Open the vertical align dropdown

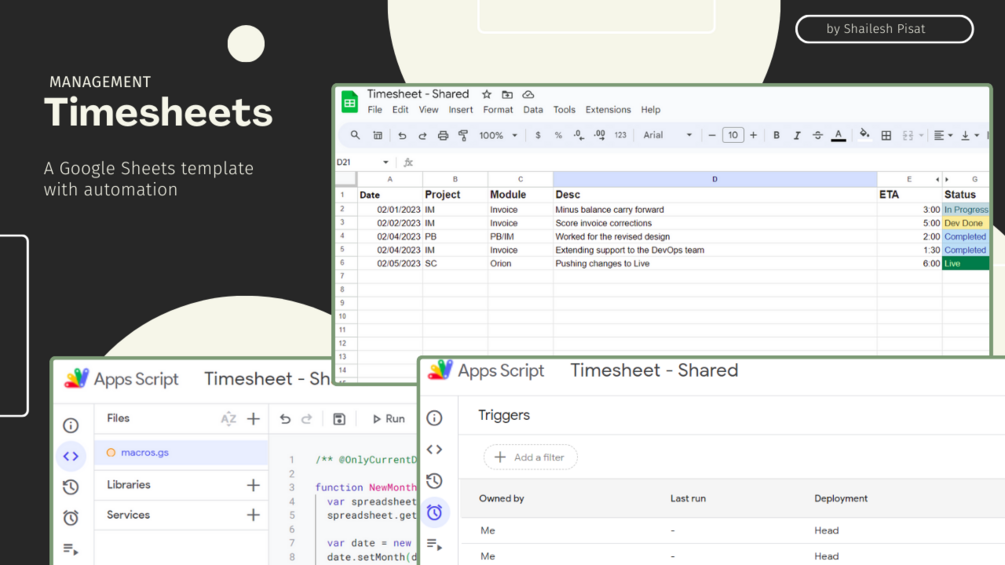click(x=970, y=135)
